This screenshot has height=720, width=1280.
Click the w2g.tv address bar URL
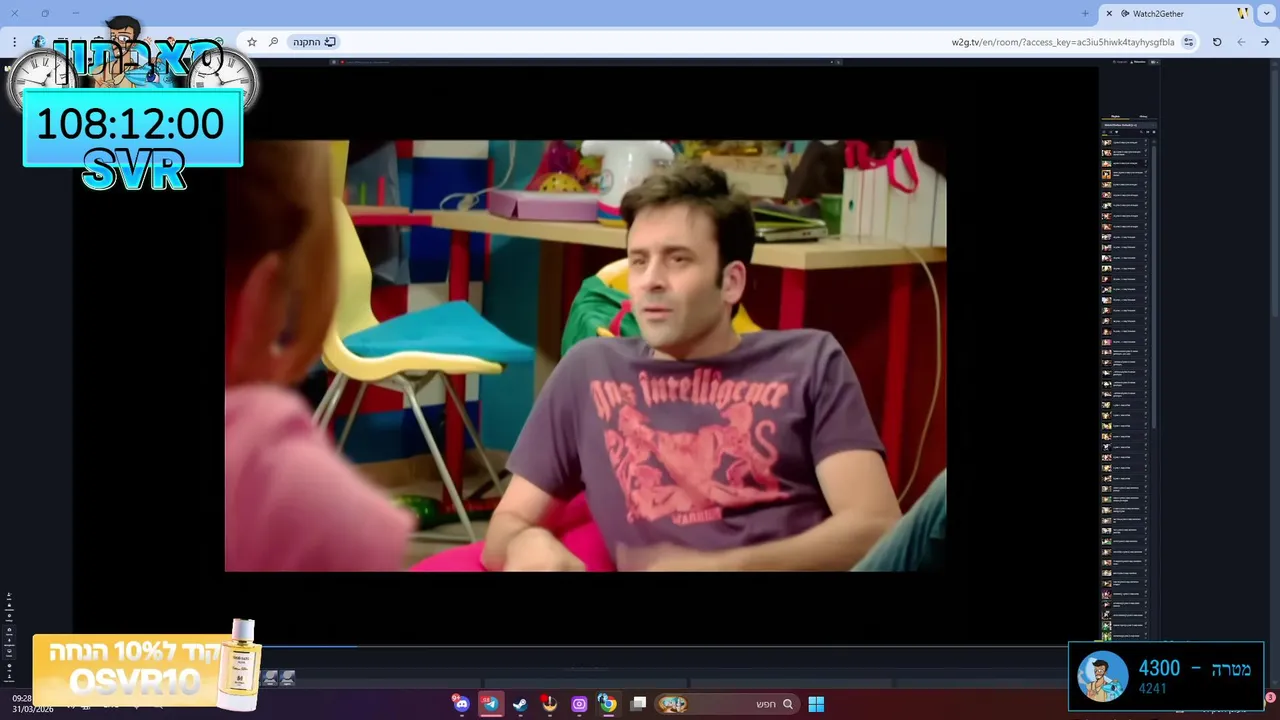pos(1063,42)
